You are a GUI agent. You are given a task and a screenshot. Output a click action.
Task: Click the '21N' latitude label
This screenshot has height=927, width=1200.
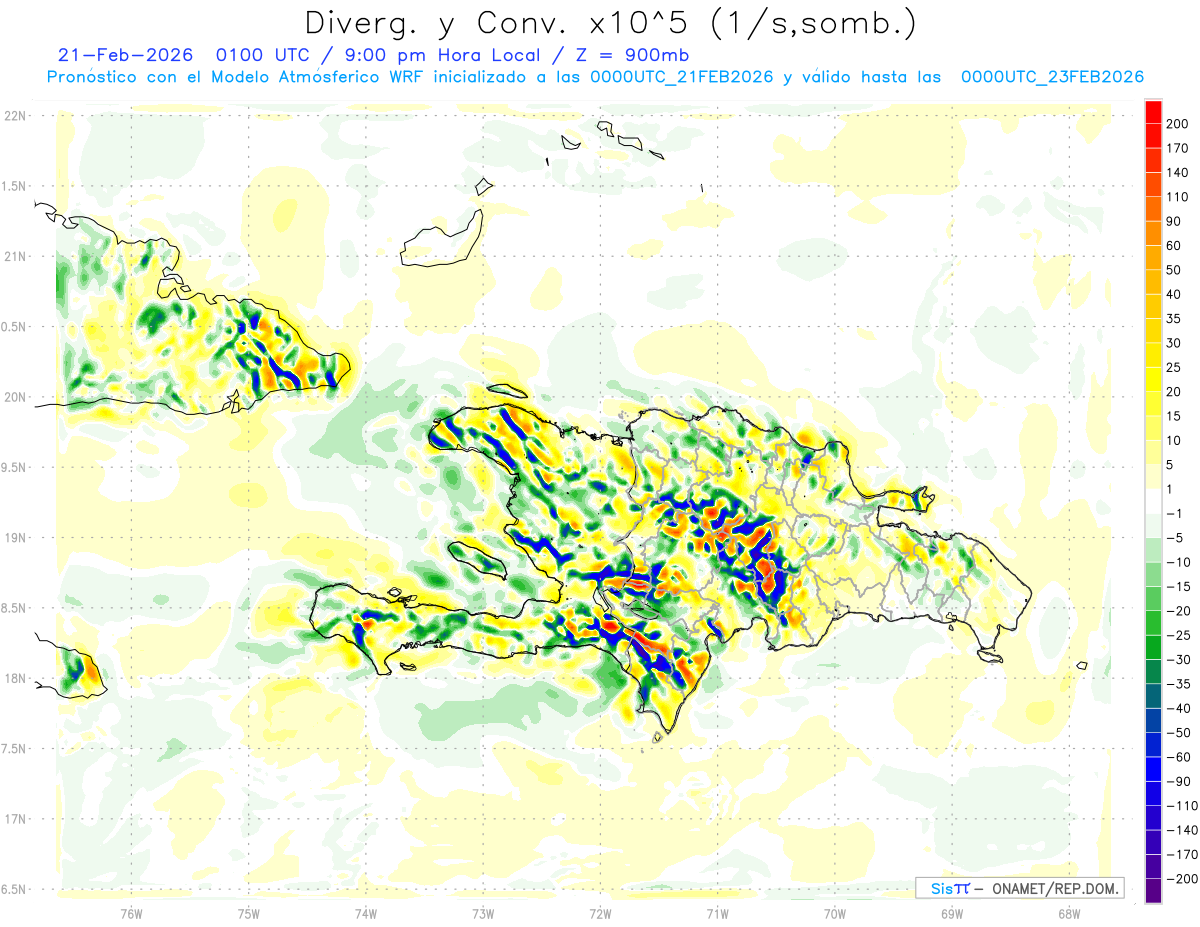[x=15, y=256]
